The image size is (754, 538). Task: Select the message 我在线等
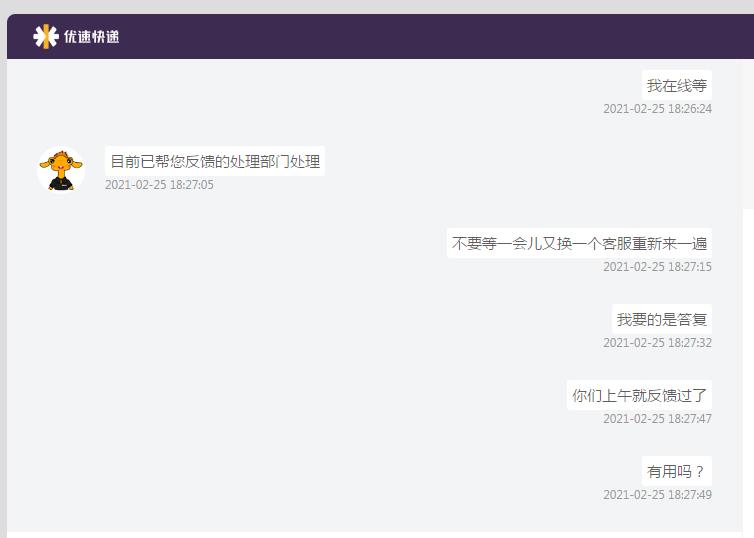coord(677,85)
